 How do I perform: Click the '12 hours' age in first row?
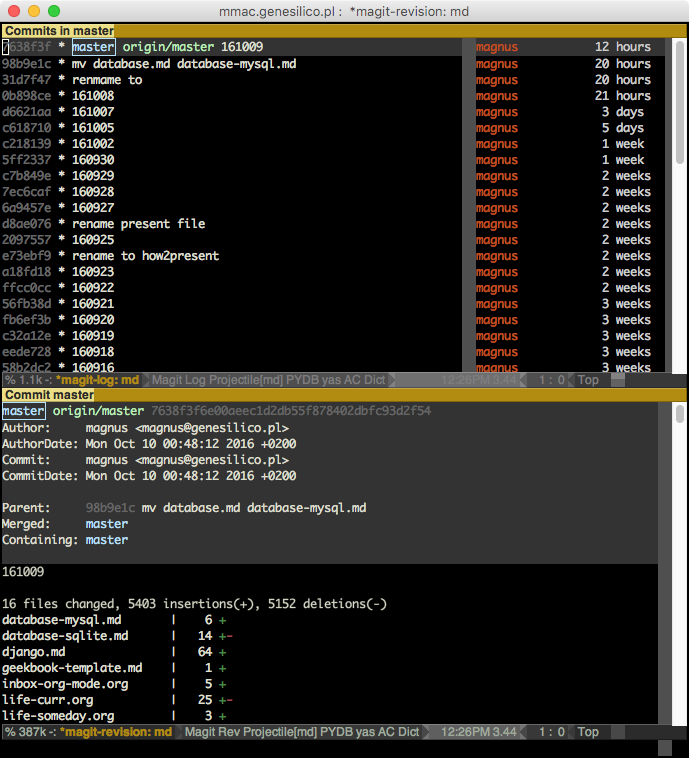(623, 47)
